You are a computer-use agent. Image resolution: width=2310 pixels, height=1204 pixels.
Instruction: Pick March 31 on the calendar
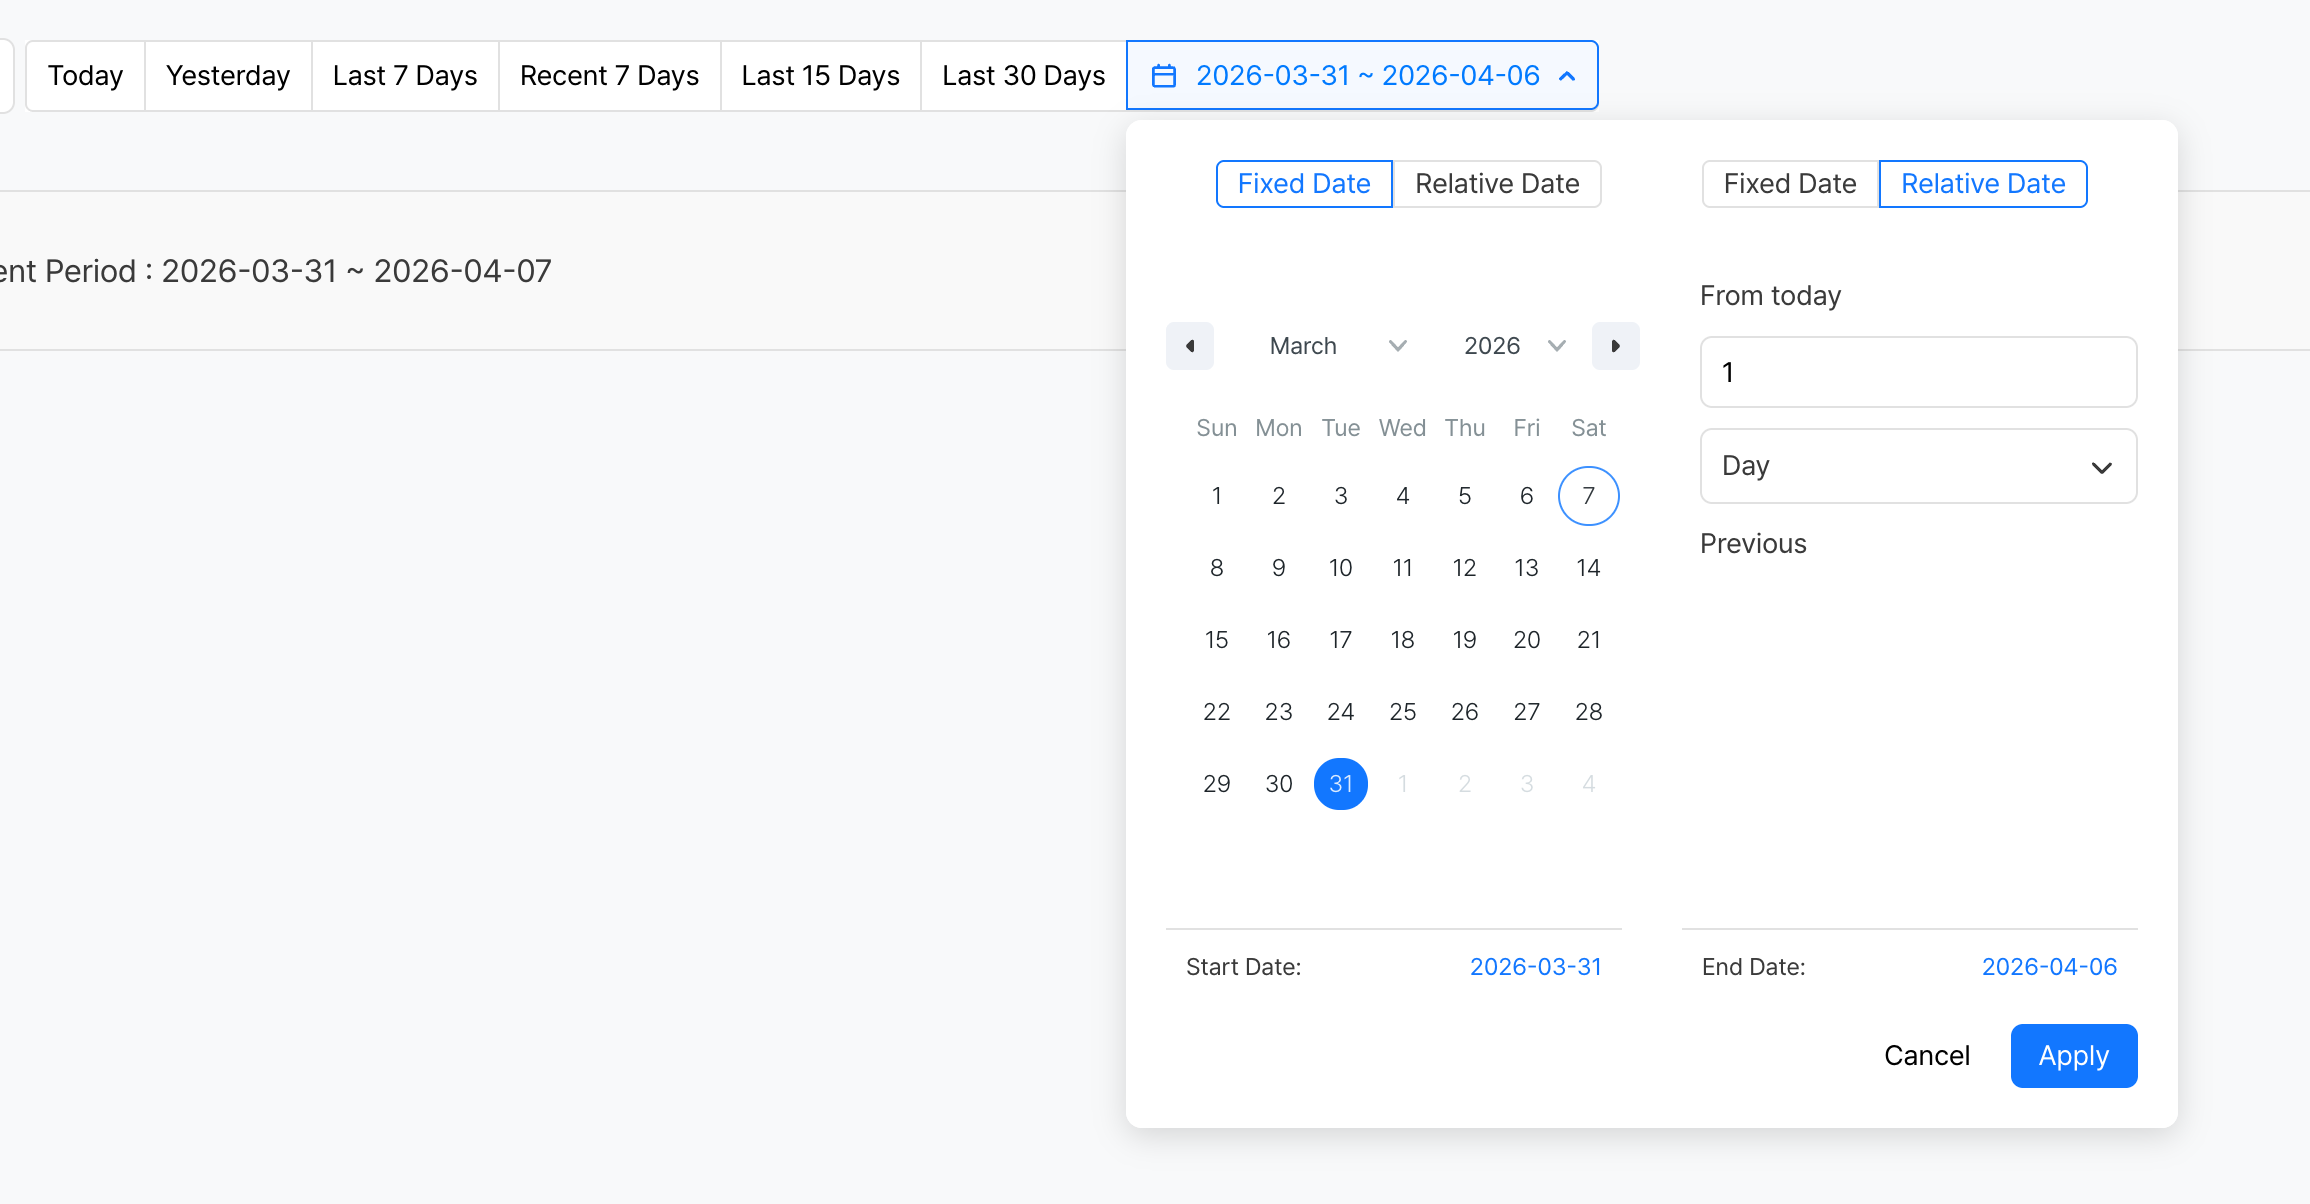pyautogui.click(x=1340, y=784)
